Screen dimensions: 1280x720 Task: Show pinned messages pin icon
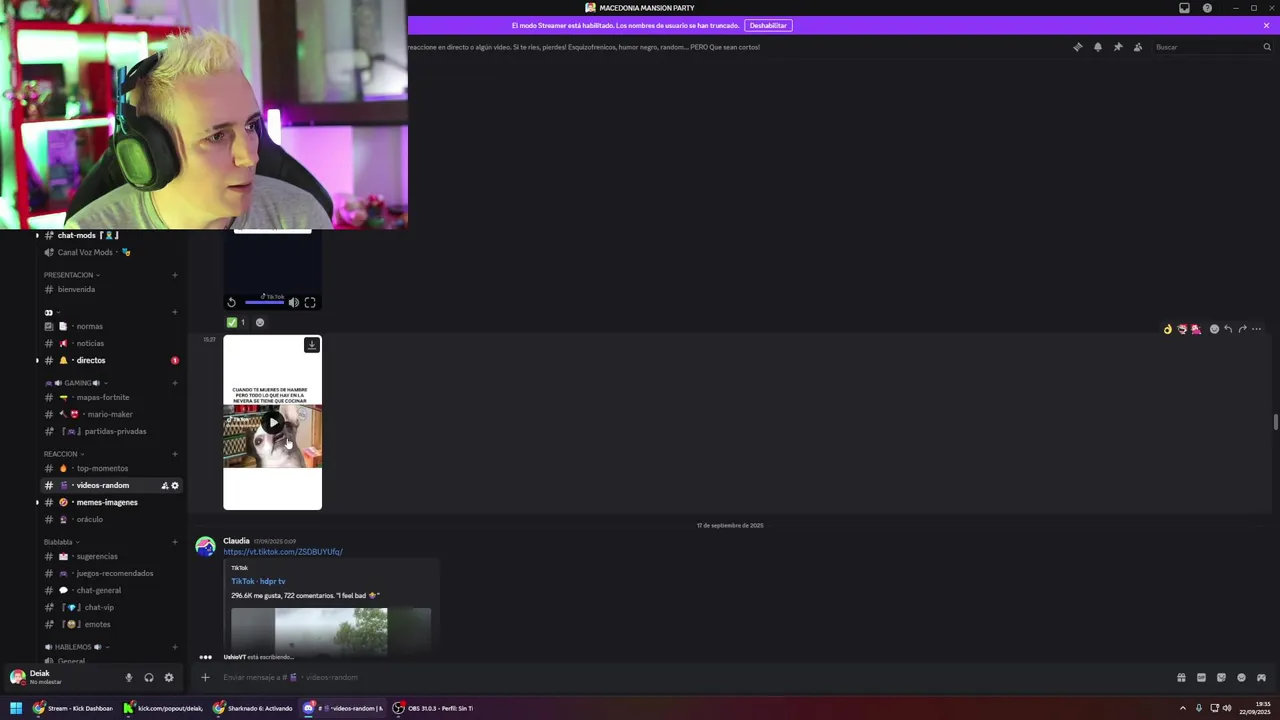pos(1118,47)
